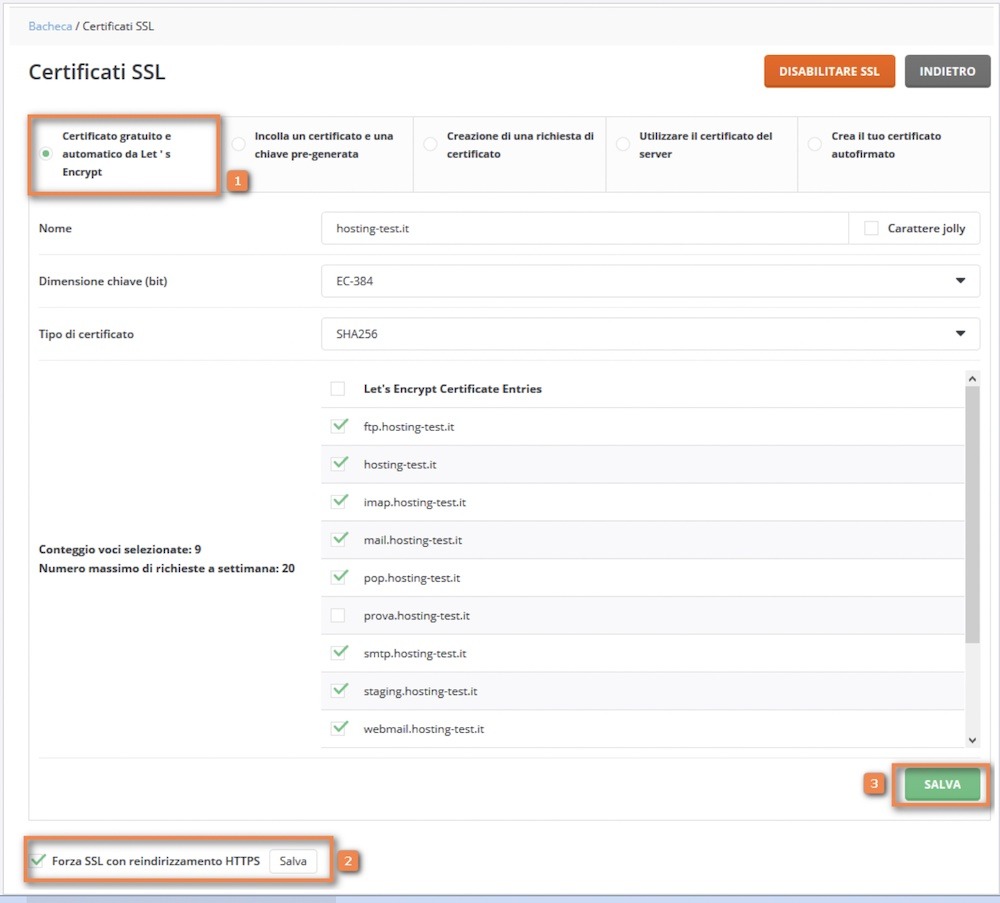Image resolution: width=1000 pixels, height=903 pixels.
Task: Select the Let's Encrypt free certificate option
Action: (x=46, y=154)
